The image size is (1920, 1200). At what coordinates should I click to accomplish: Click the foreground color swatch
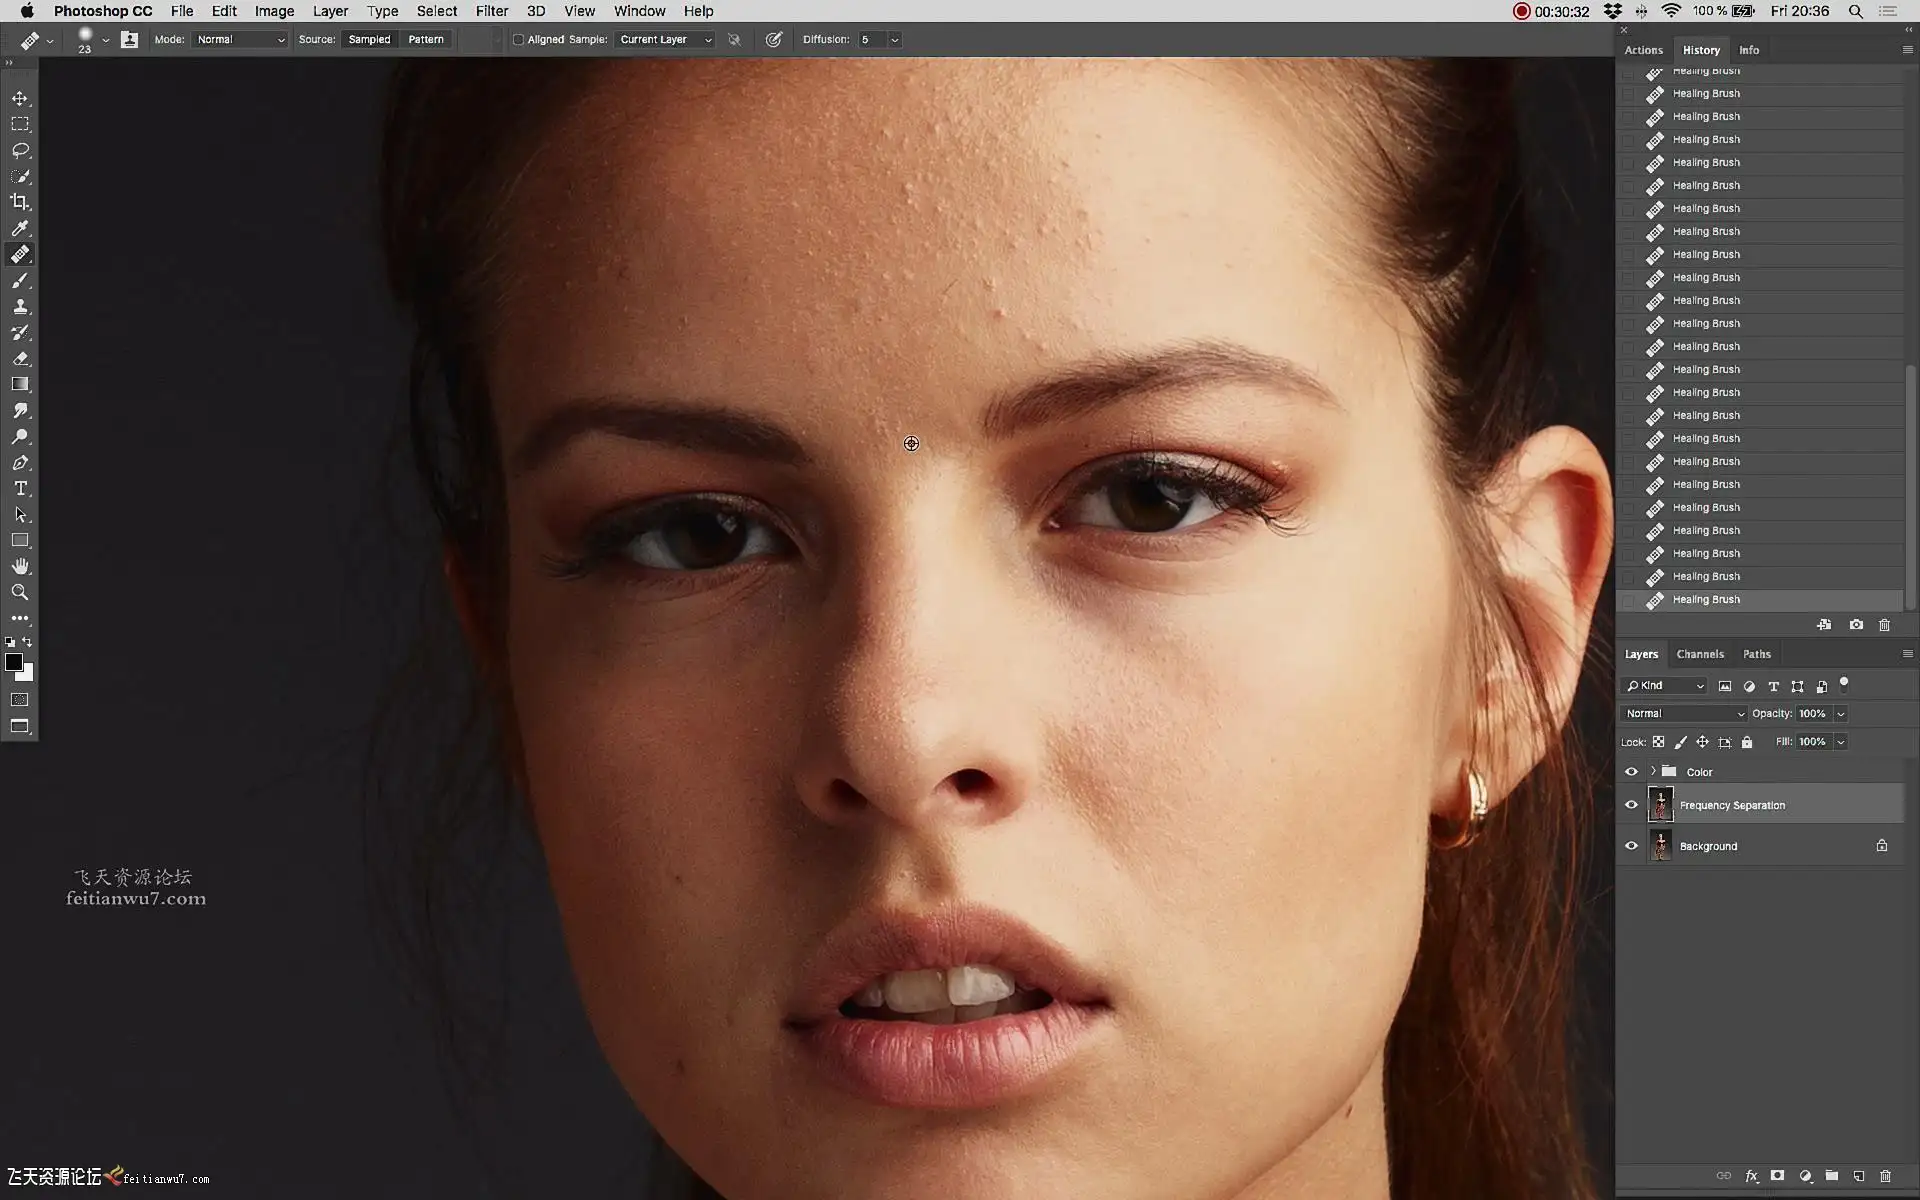coord(13,662)
